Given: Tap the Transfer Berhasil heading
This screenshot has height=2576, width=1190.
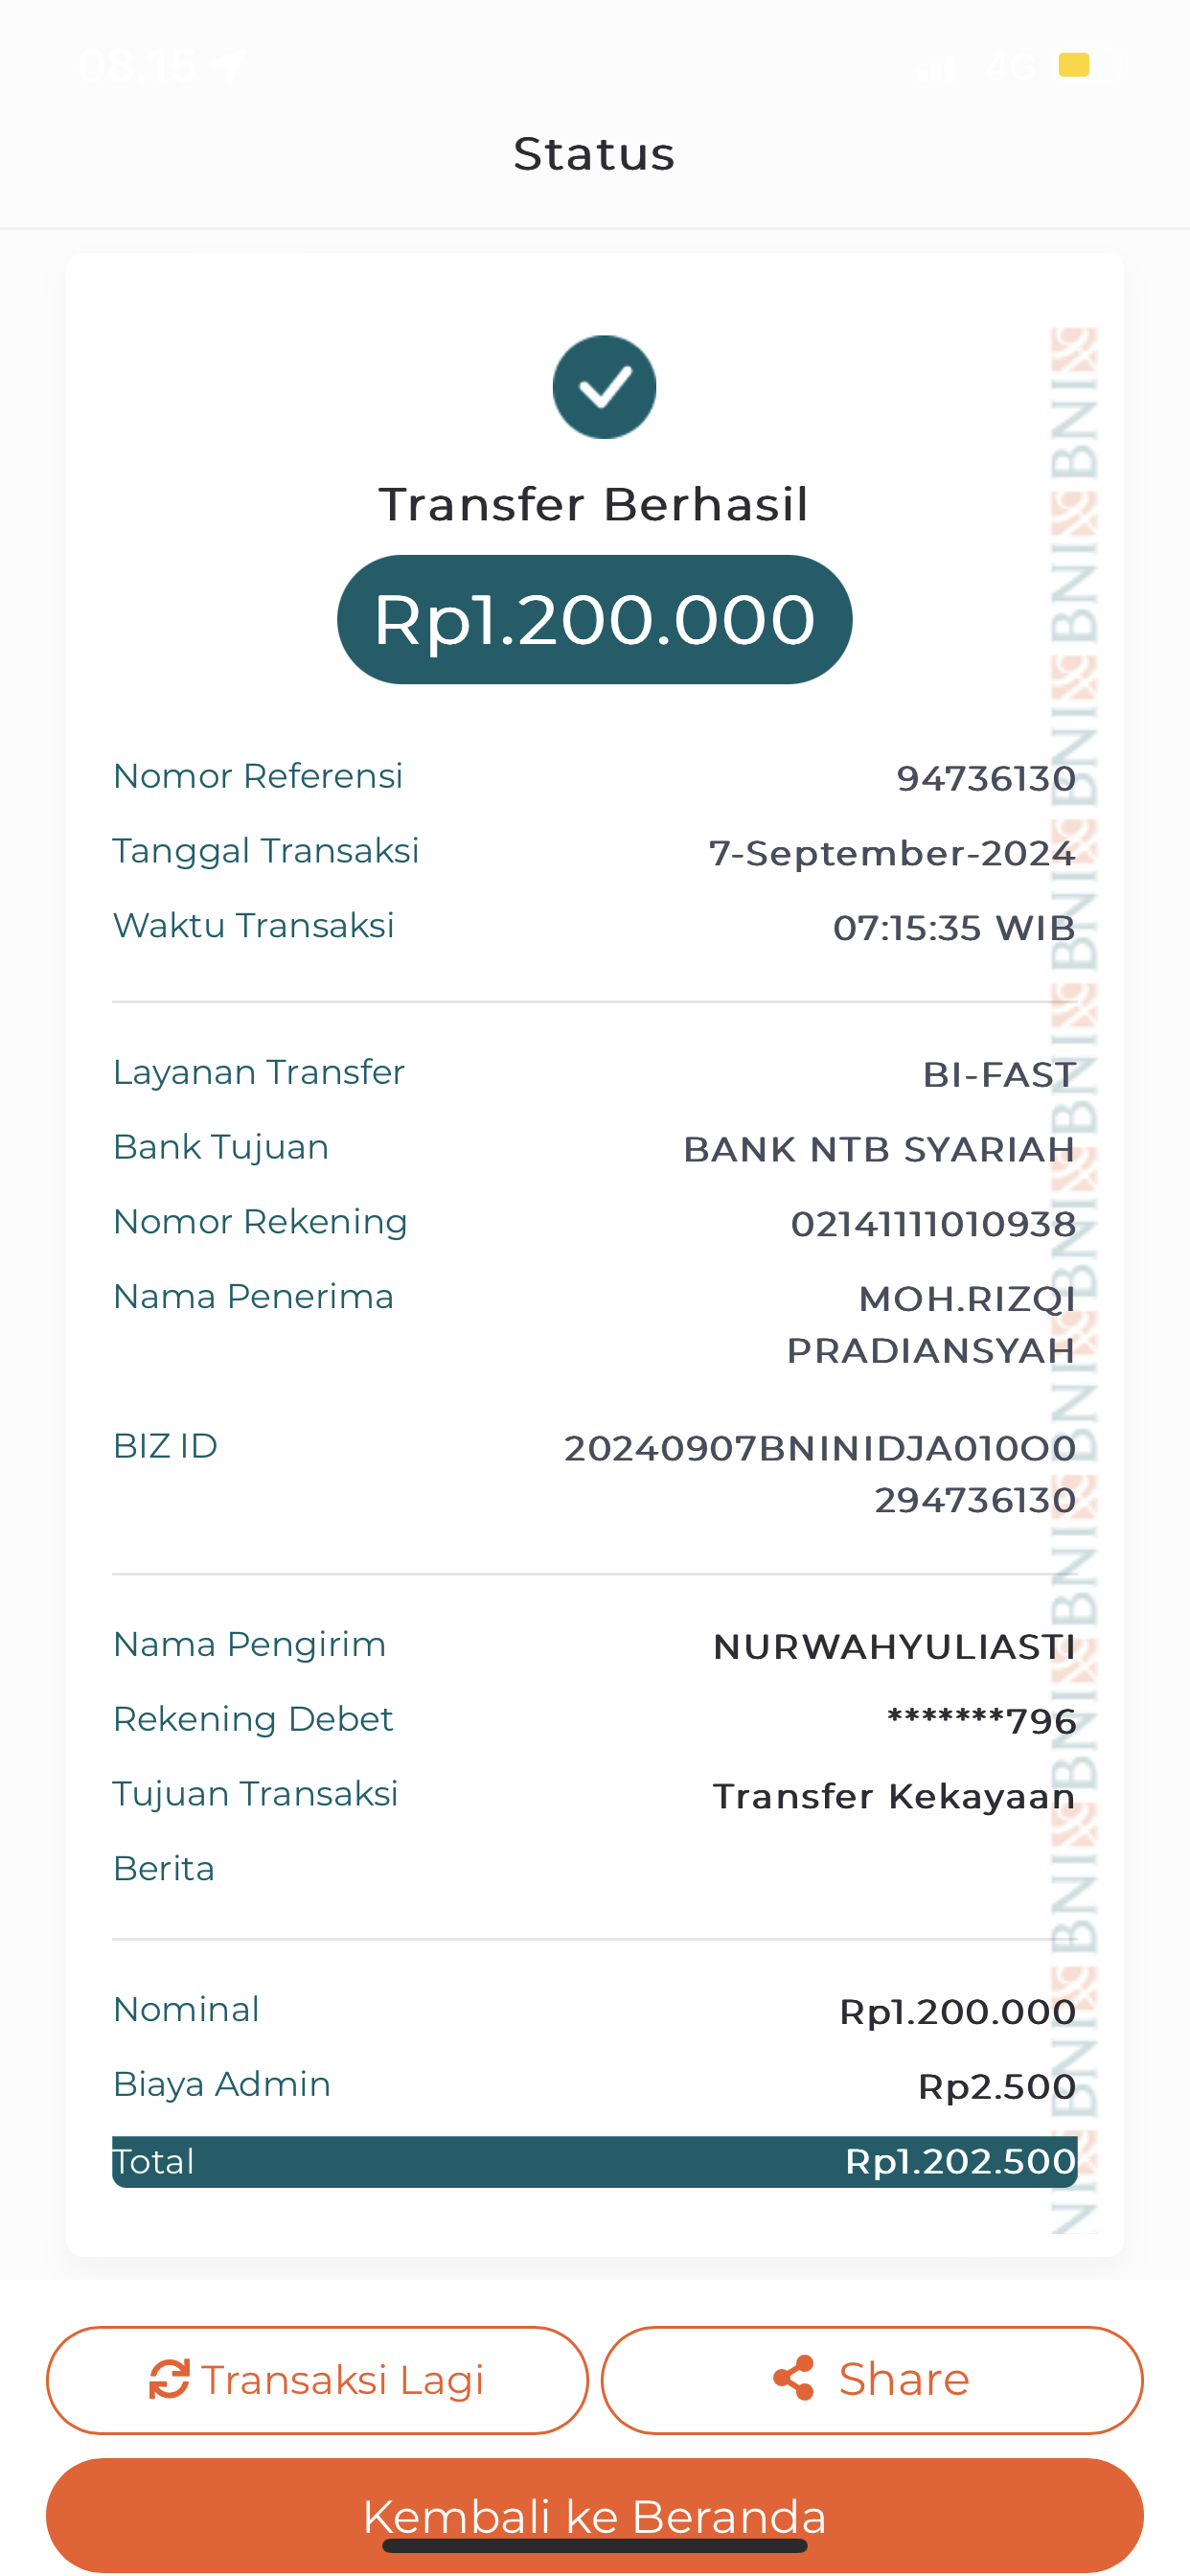Looking at the screenshot, I should tap(594, 504).
